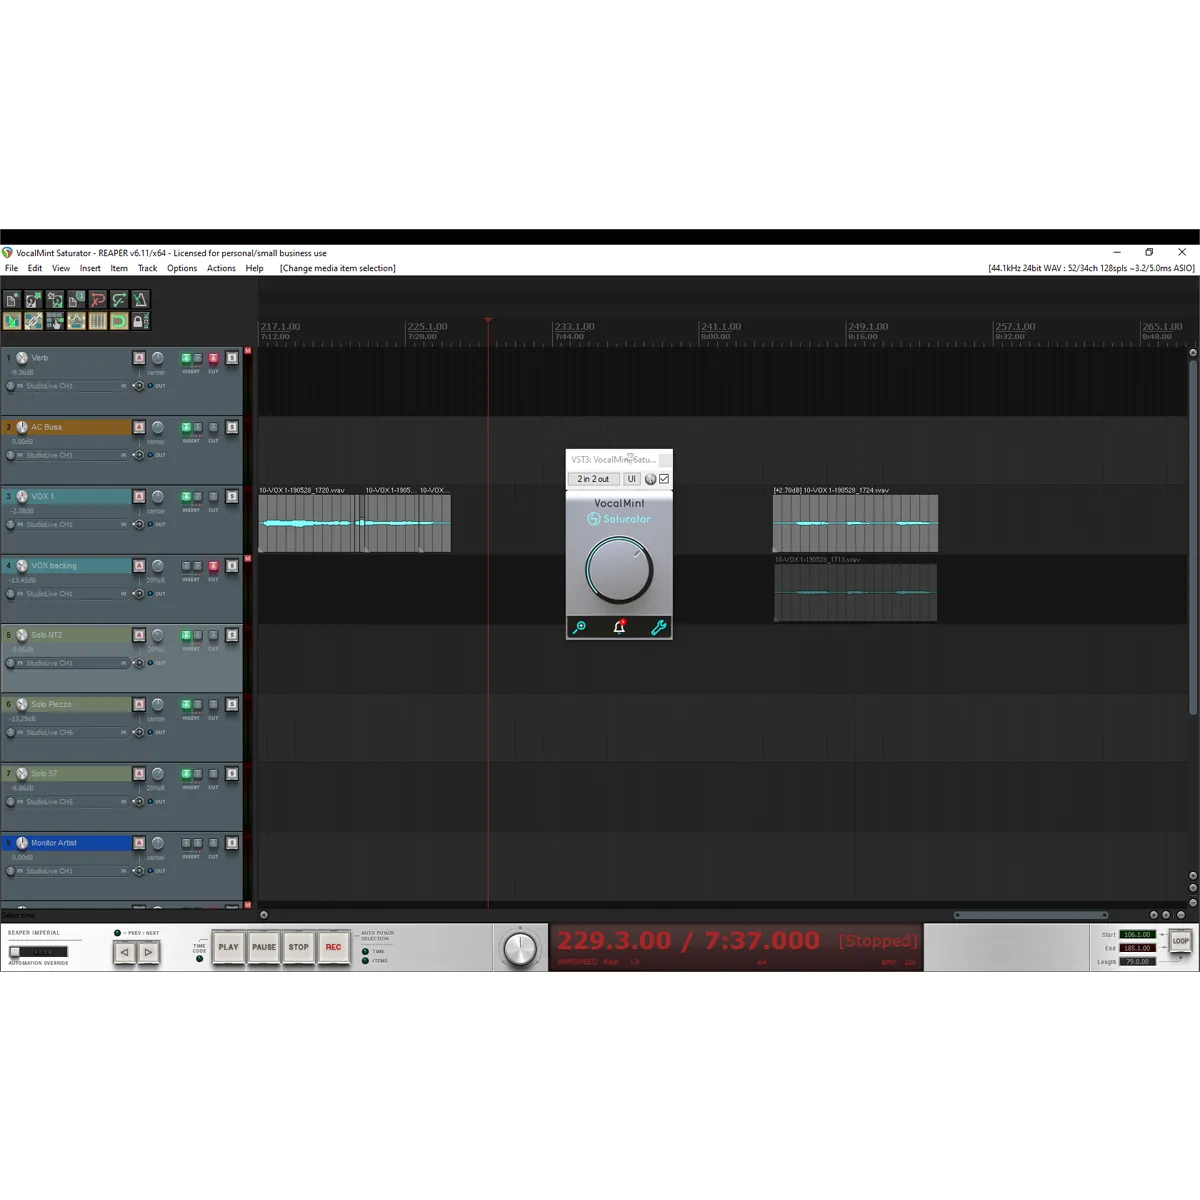Screen dimensions: 1200x1200
Task: Toggle item grouping toolbar icon
Action: click(x=33, y=321)
